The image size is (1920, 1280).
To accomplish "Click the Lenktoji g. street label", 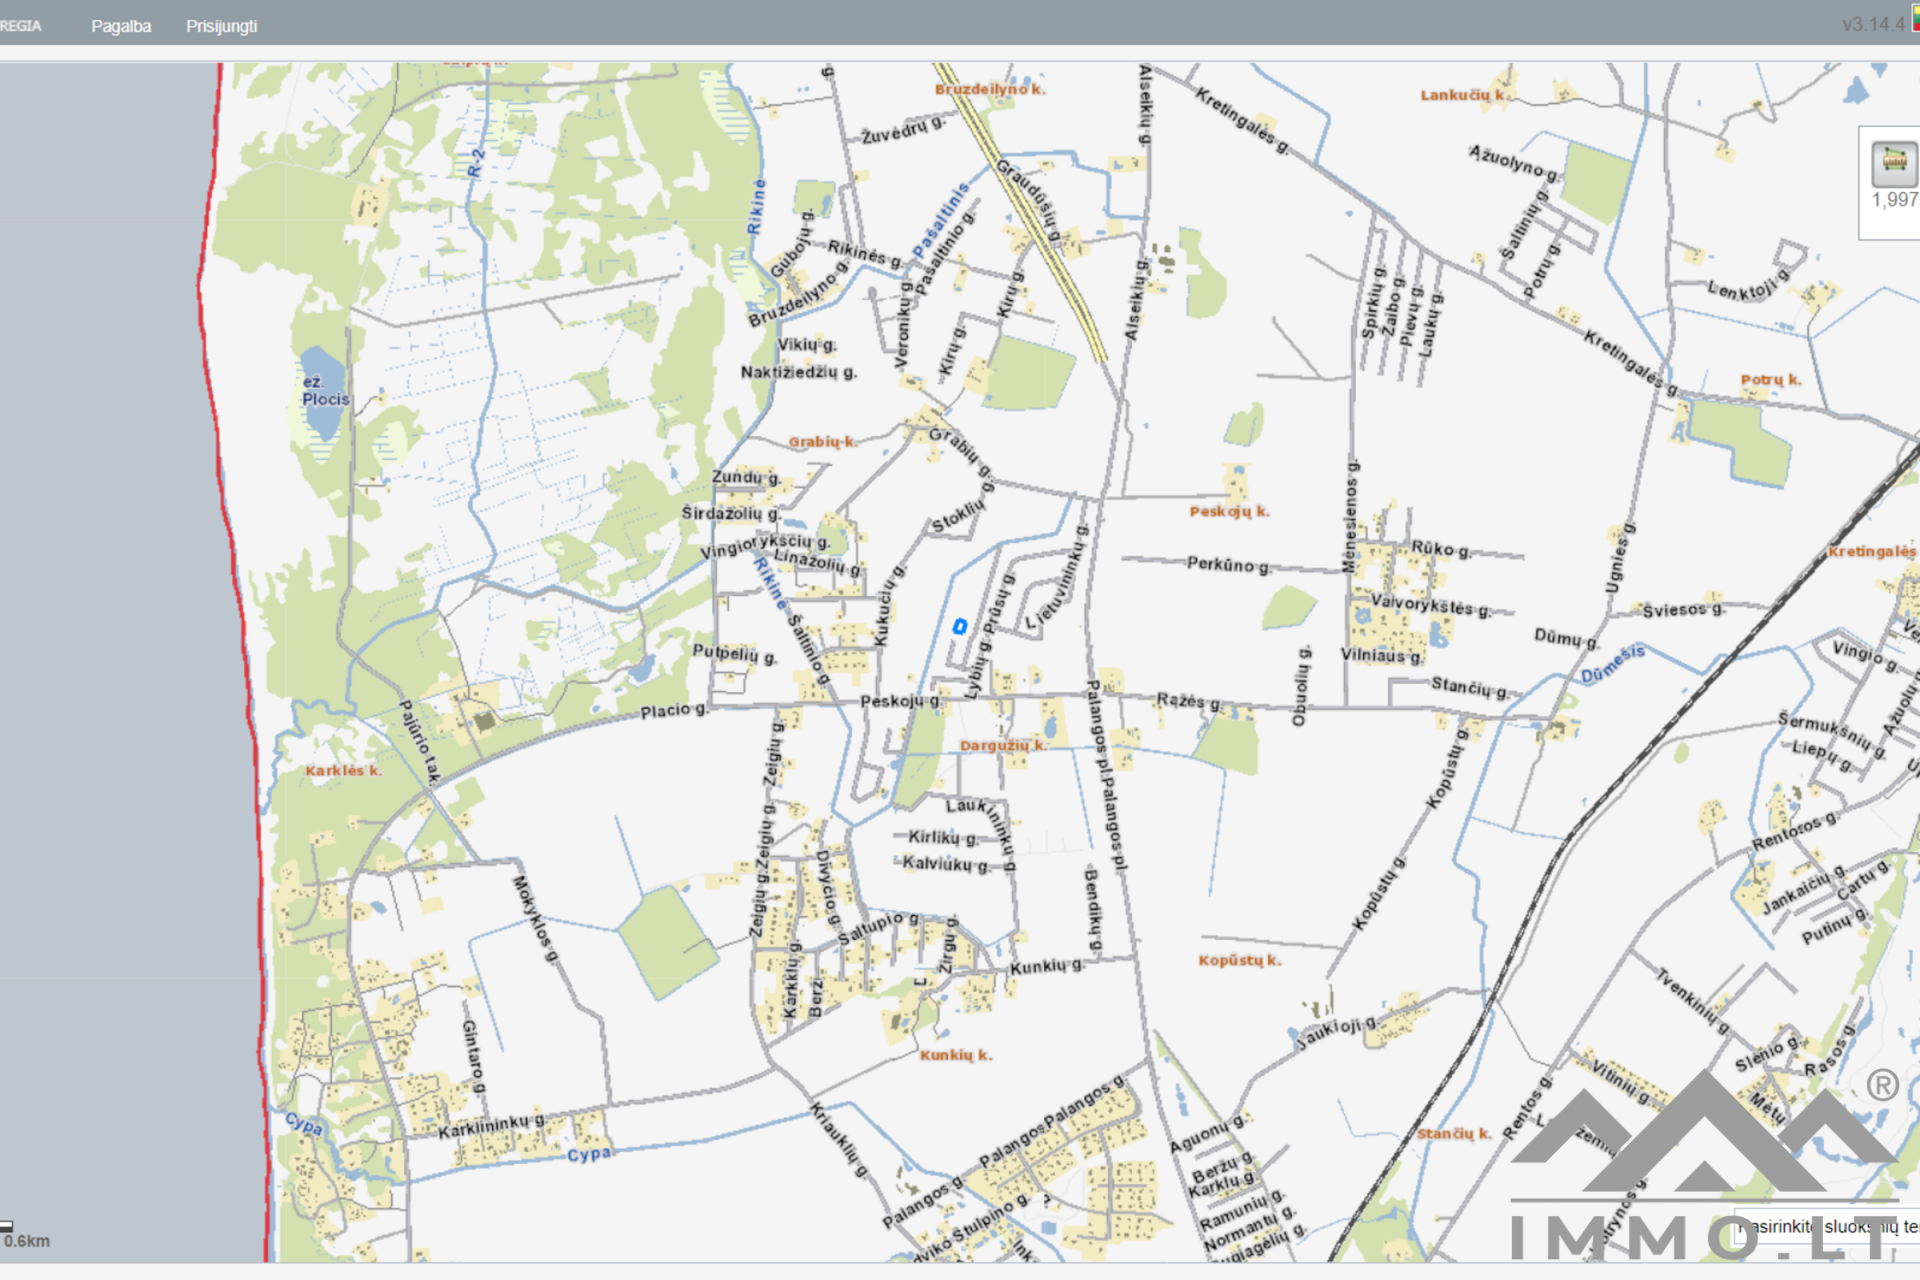I will pos(1748,287).
